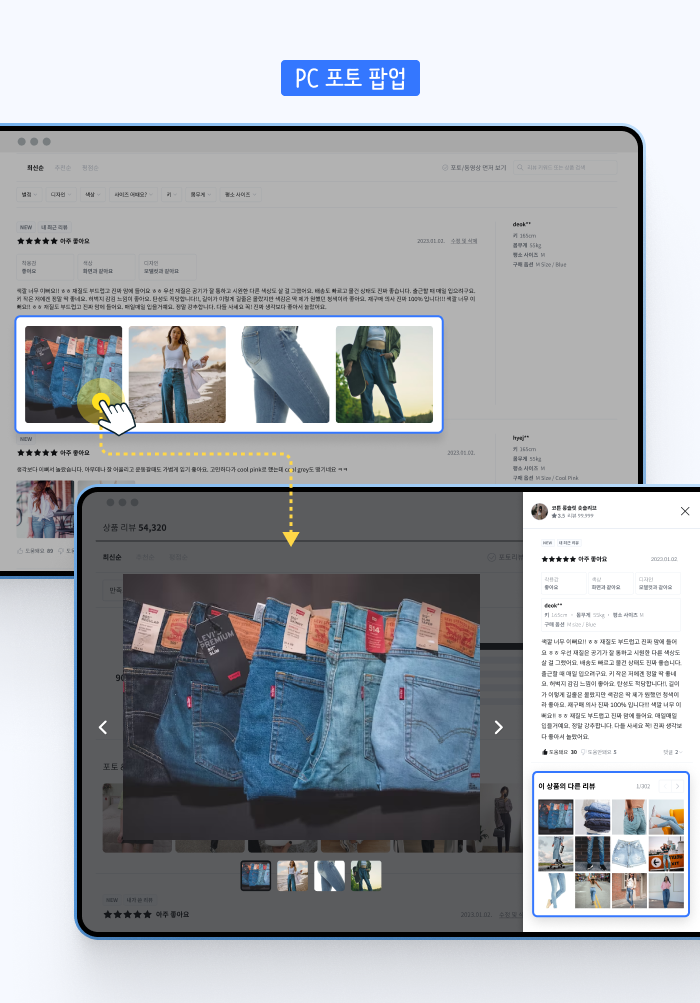Open the 색상 filter dropdown
The height and width of the screenshot is (1003, 700).
(x=93, y=194)
